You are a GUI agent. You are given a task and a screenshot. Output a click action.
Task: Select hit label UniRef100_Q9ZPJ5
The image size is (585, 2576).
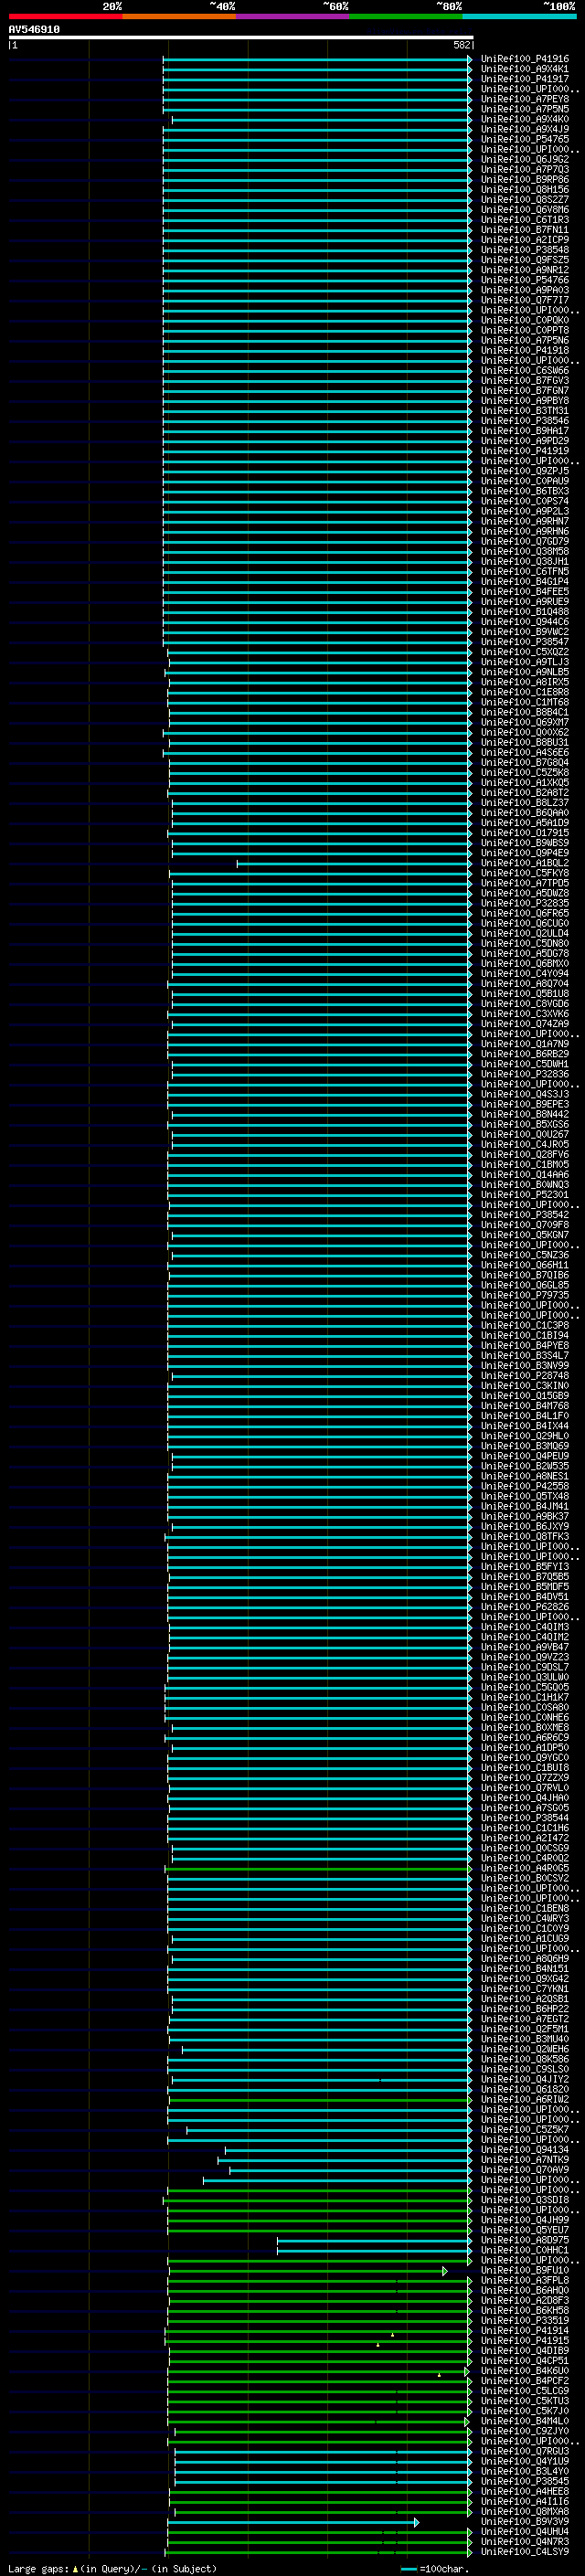525,471
